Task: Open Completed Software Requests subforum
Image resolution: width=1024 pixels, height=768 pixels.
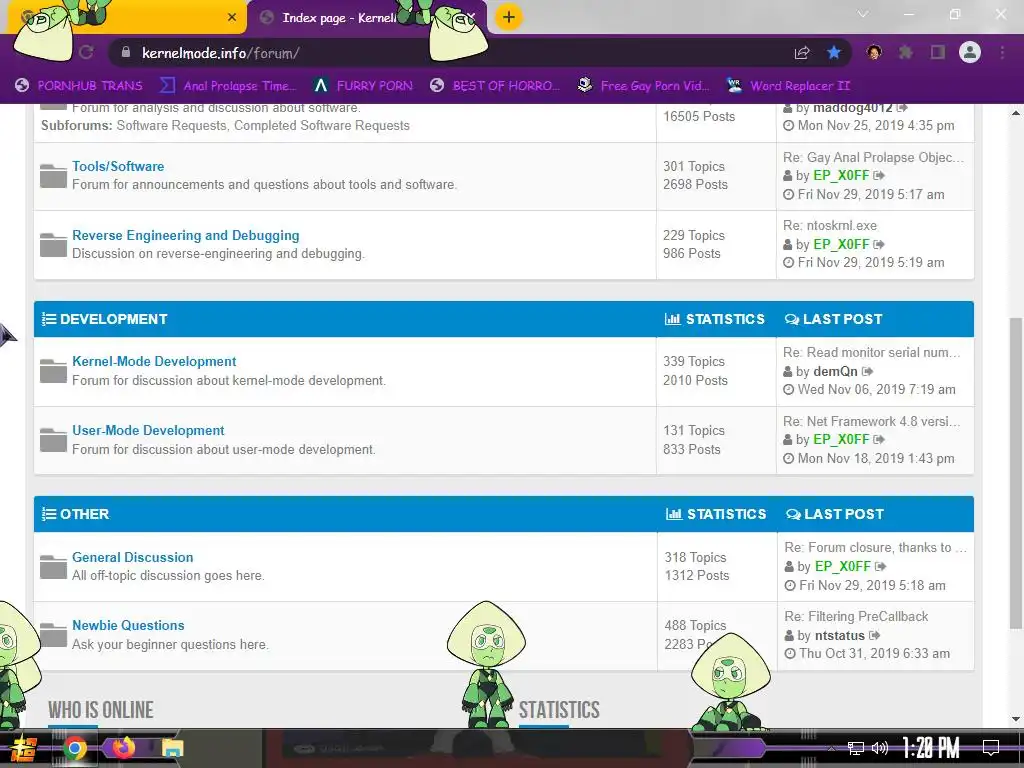Action: click(x=321, y=125)
